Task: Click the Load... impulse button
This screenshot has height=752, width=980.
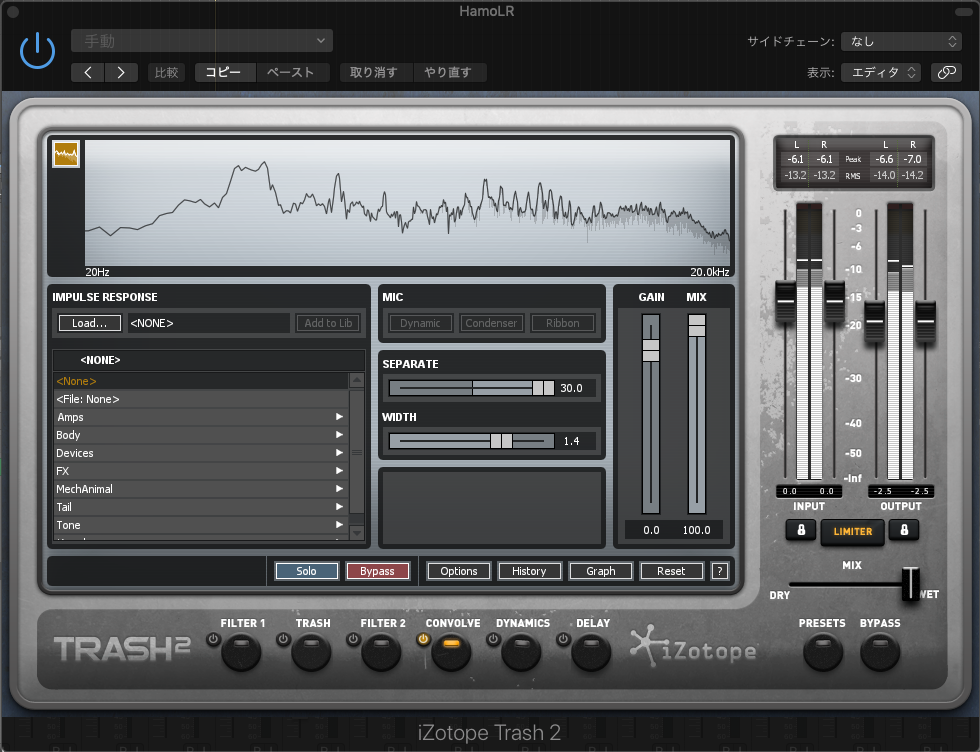Action: pyautogui.click(x=89, y=323)
